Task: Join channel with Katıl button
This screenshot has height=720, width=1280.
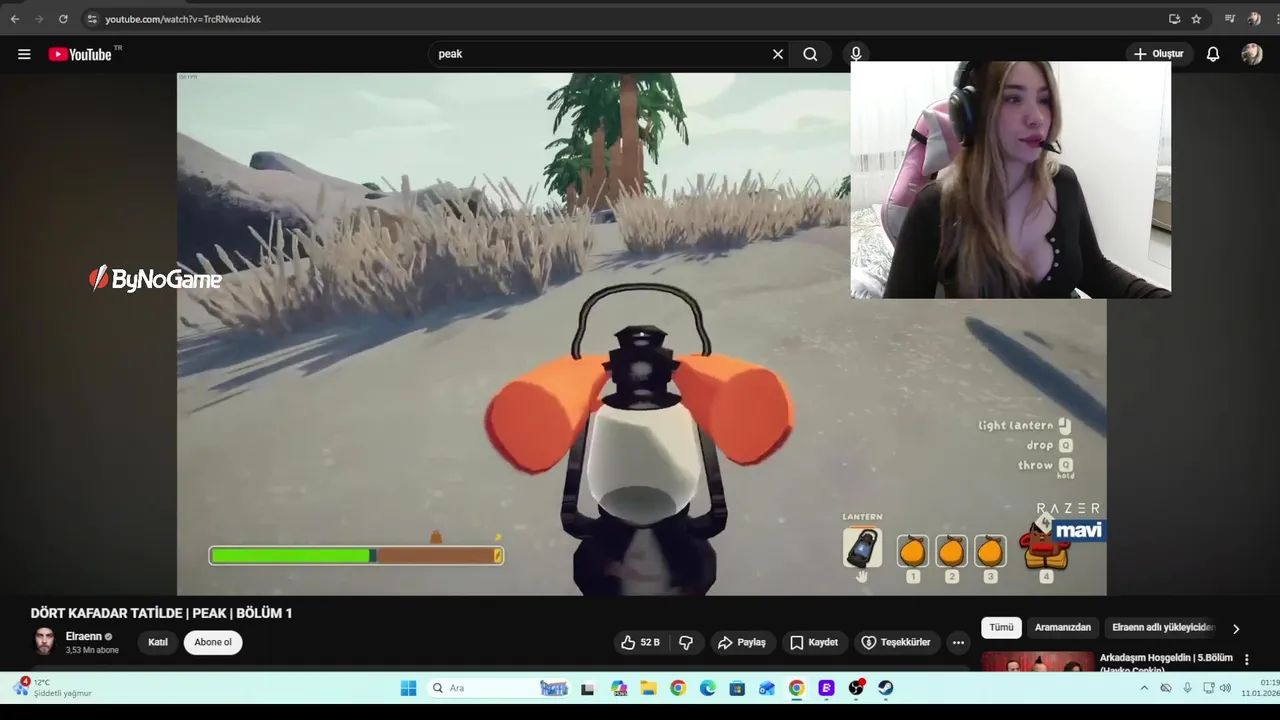Action: point(158,642)
